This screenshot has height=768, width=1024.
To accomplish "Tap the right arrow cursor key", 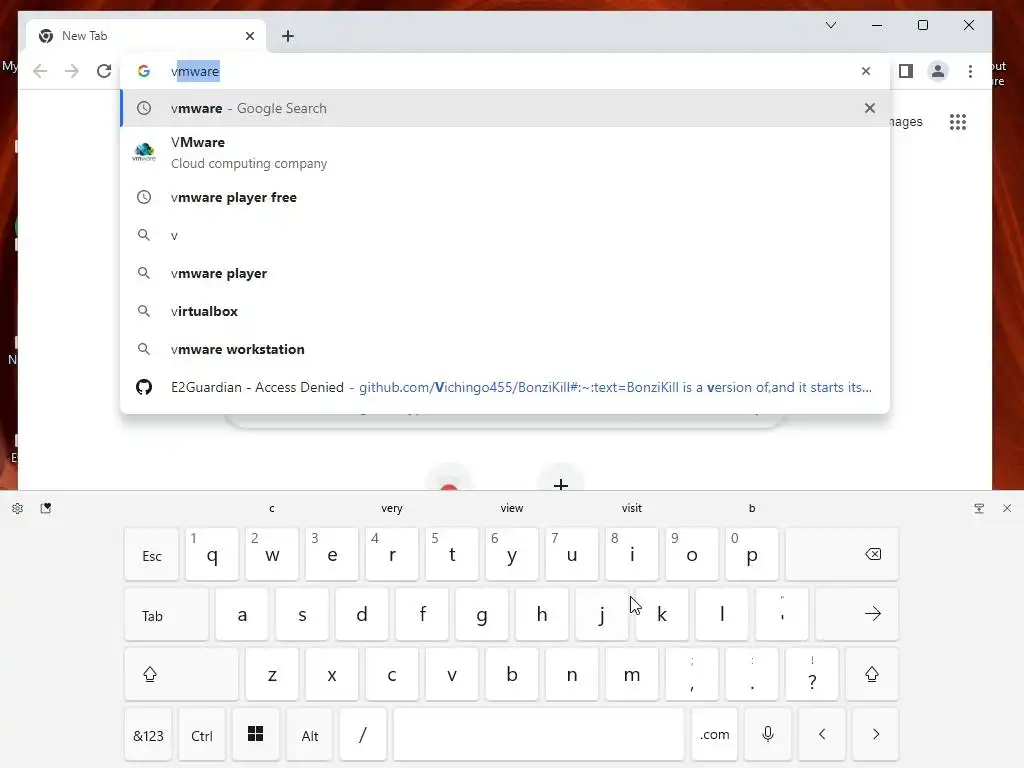I will pos(876,735).
